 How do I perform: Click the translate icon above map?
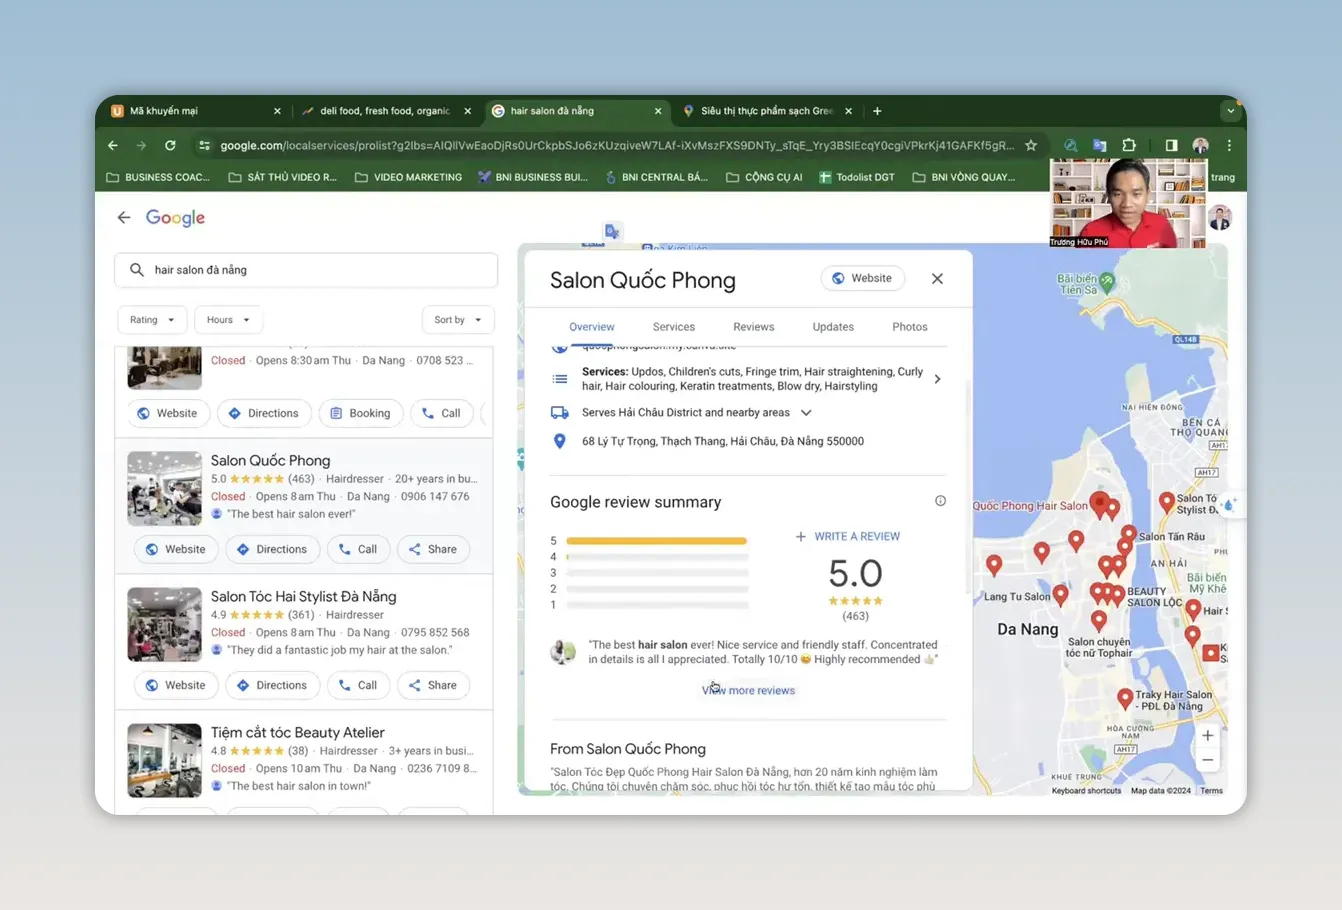(x=612, y=231)
